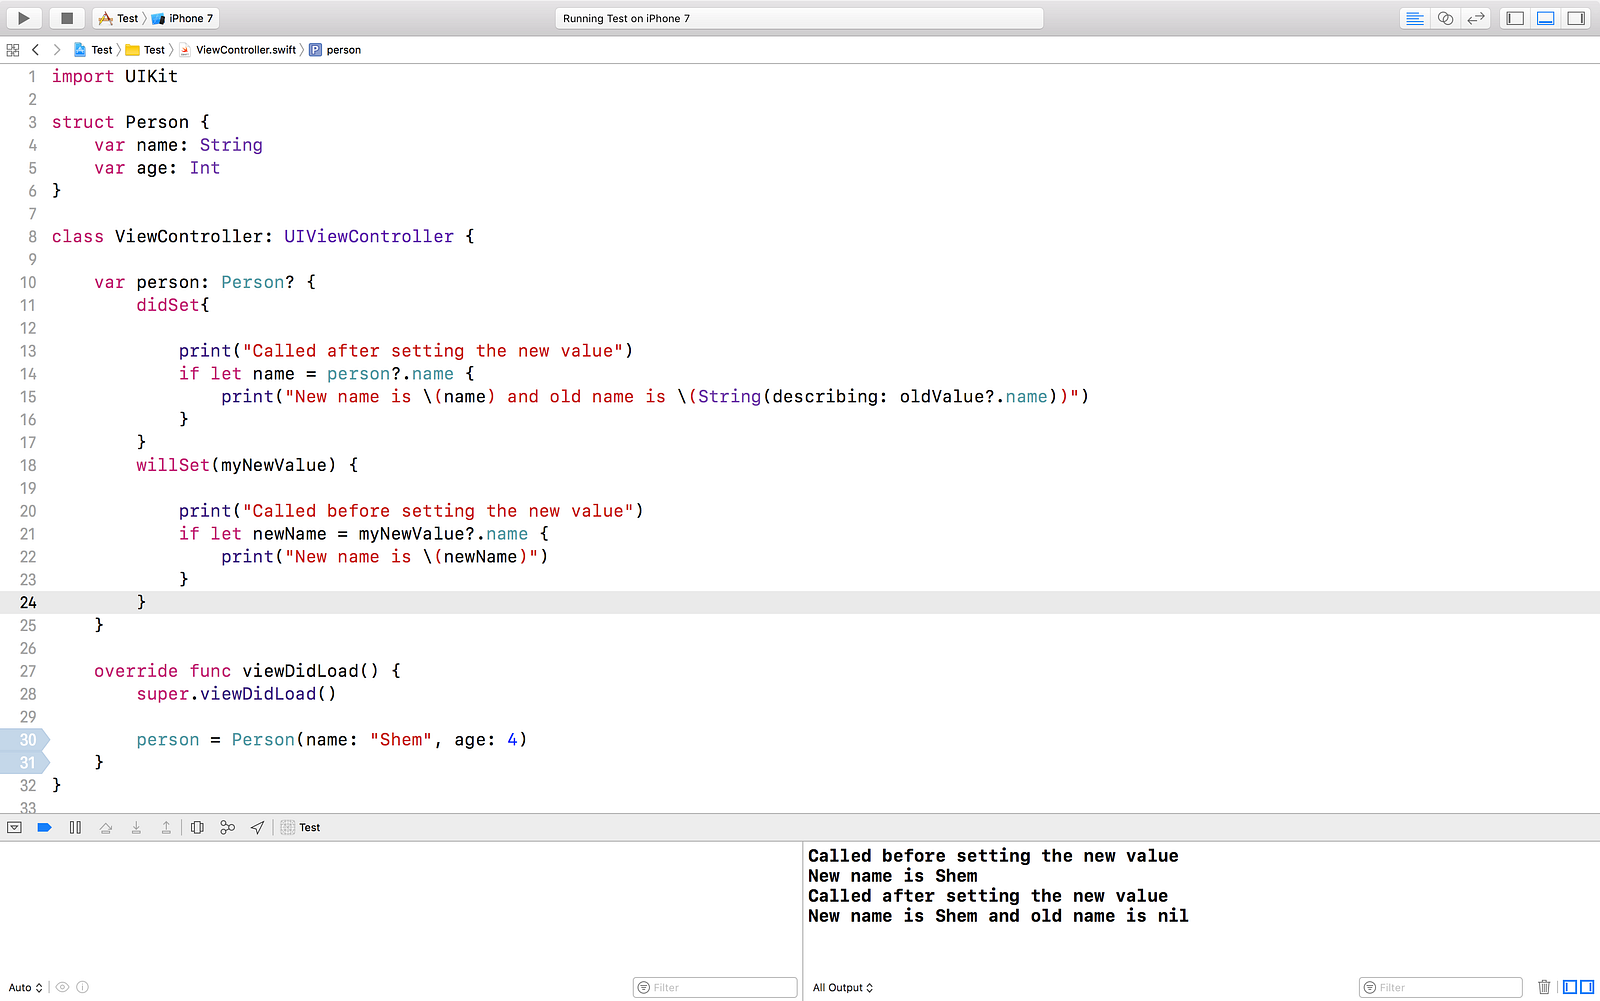Viewport: 1600px width, 1001px height.
Task: Click 'import UIKit' on line 1
Action: [115, 77]
